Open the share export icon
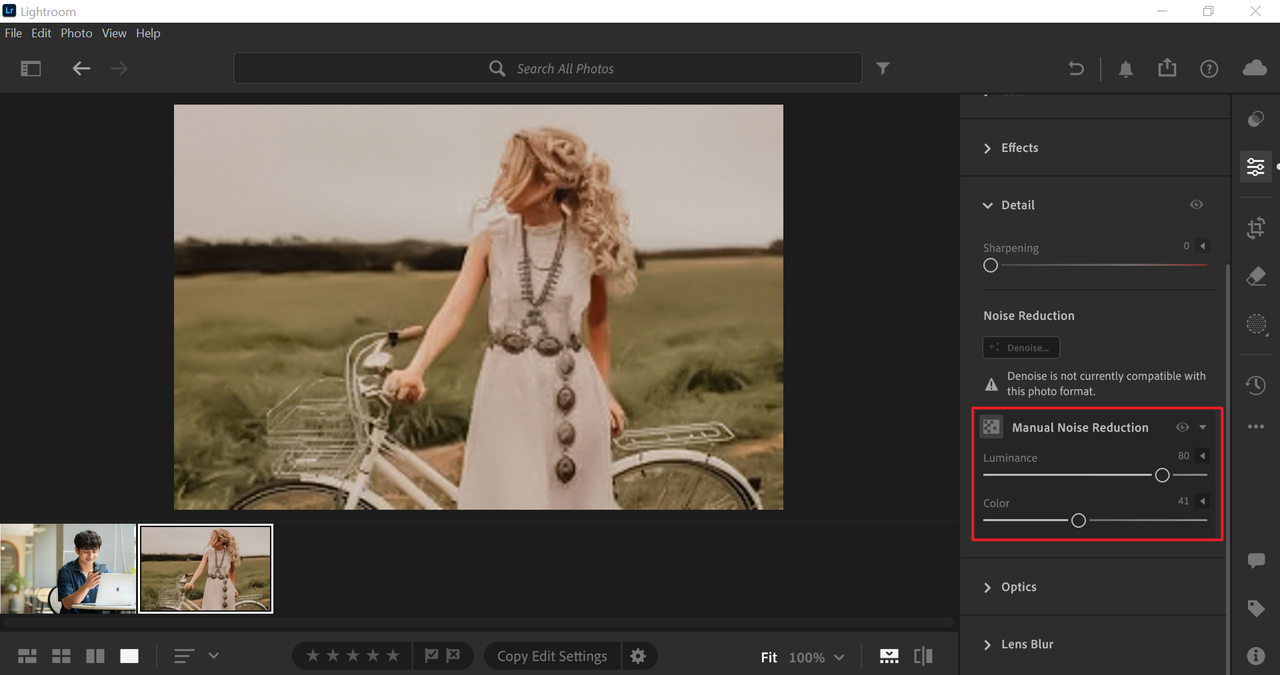 point(1167,68)
